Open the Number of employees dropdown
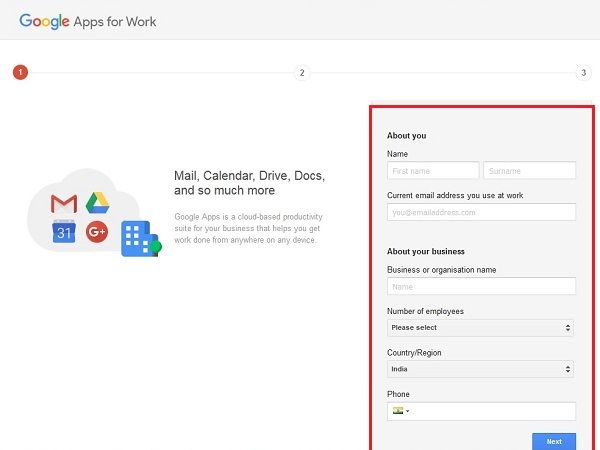 point(481,328)
